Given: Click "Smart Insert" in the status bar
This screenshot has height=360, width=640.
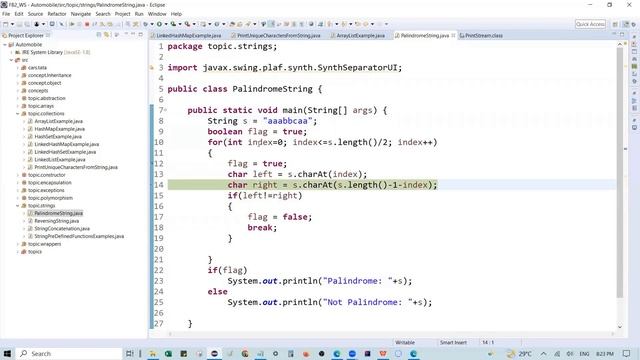Looking at the screenshot, I should tap(453, 342).
